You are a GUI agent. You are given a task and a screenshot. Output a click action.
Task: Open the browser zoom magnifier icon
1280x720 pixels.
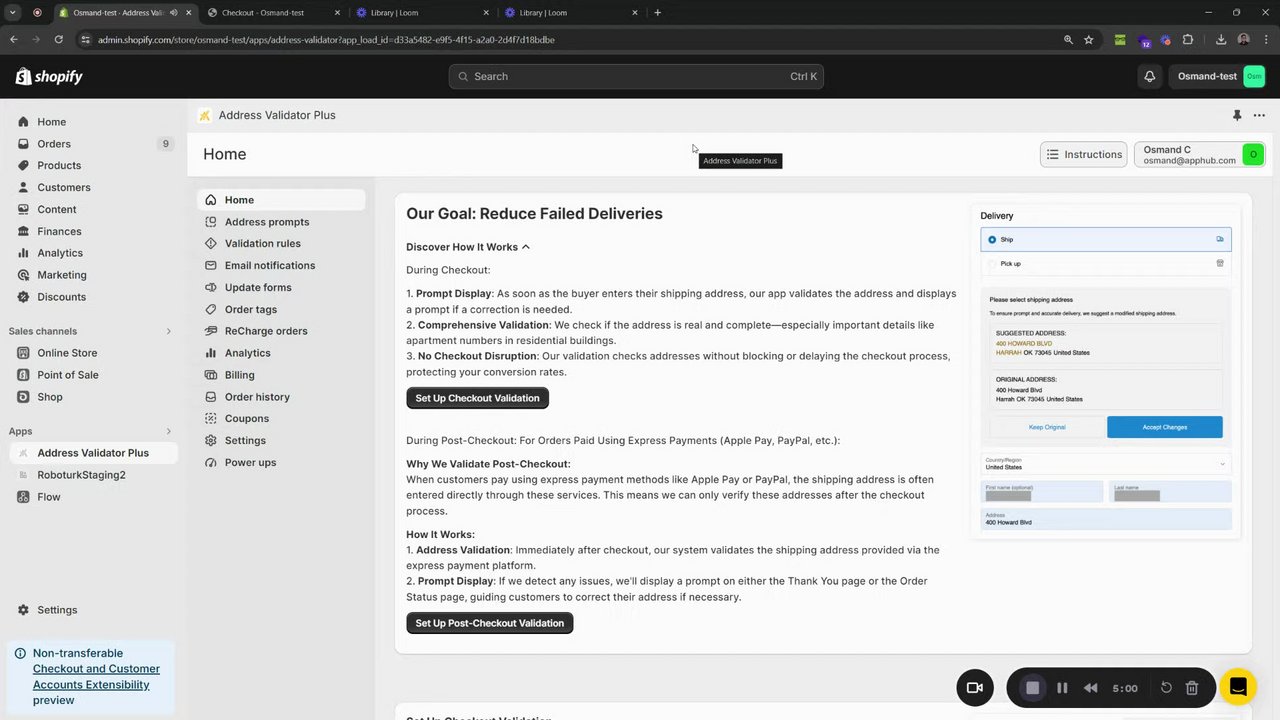(x=1068, y=39)
